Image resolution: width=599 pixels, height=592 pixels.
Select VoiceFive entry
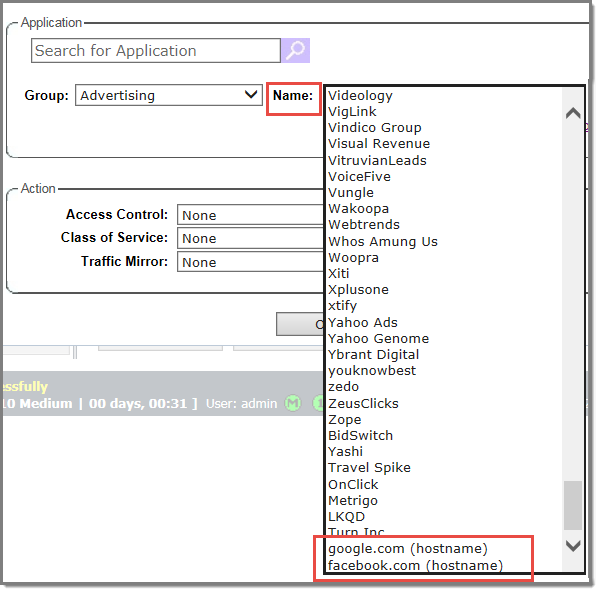pos(359,176)
